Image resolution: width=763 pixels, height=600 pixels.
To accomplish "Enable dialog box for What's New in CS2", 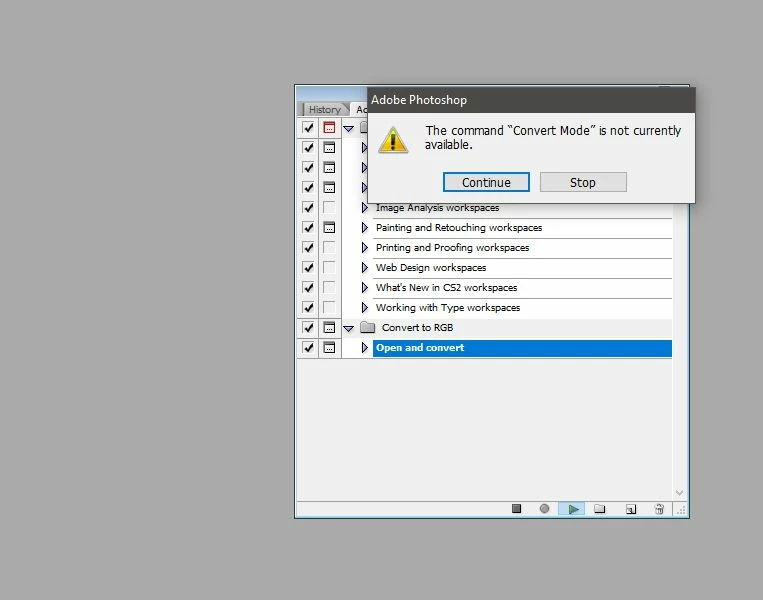I will tap(329, 287).
